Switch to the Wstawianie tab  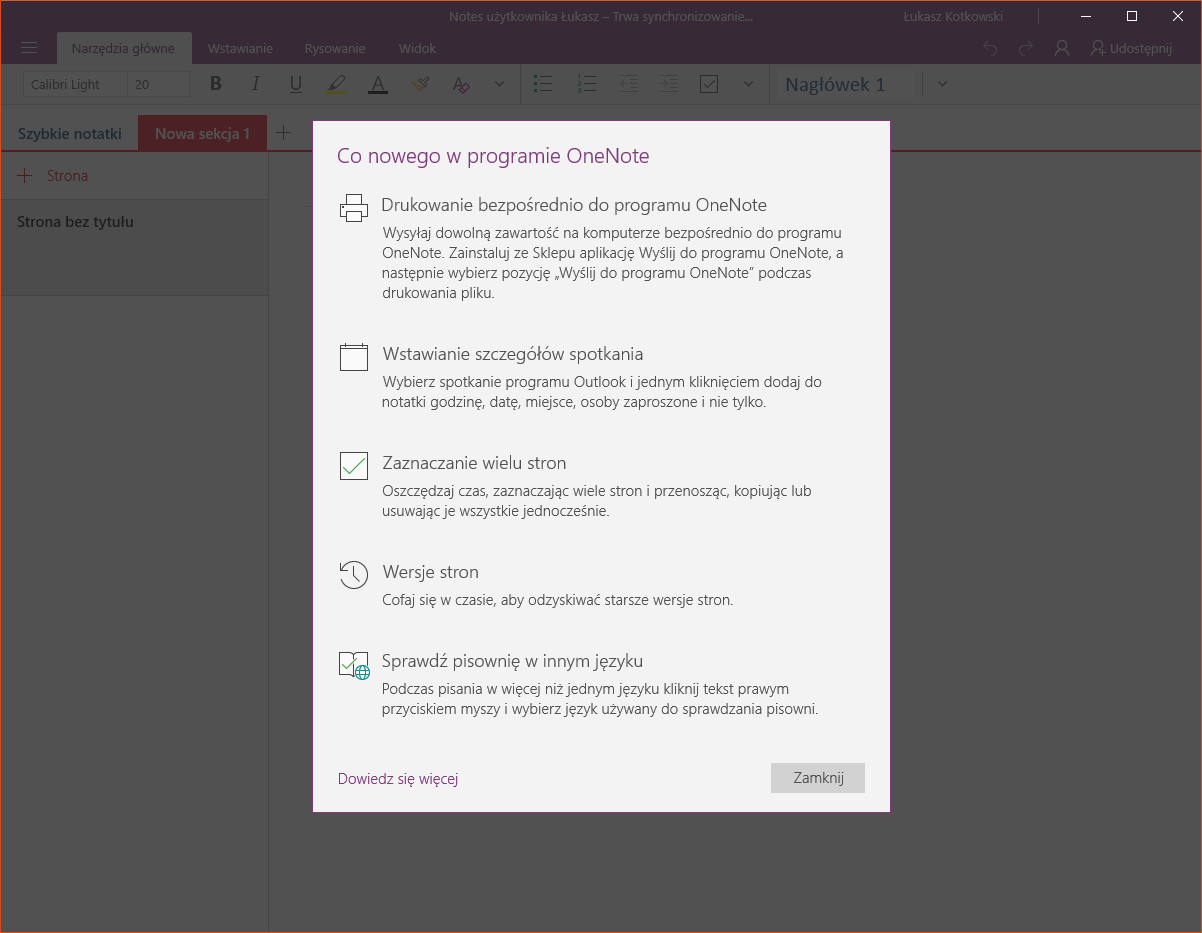pyautogui.click(x=240, y=48)
